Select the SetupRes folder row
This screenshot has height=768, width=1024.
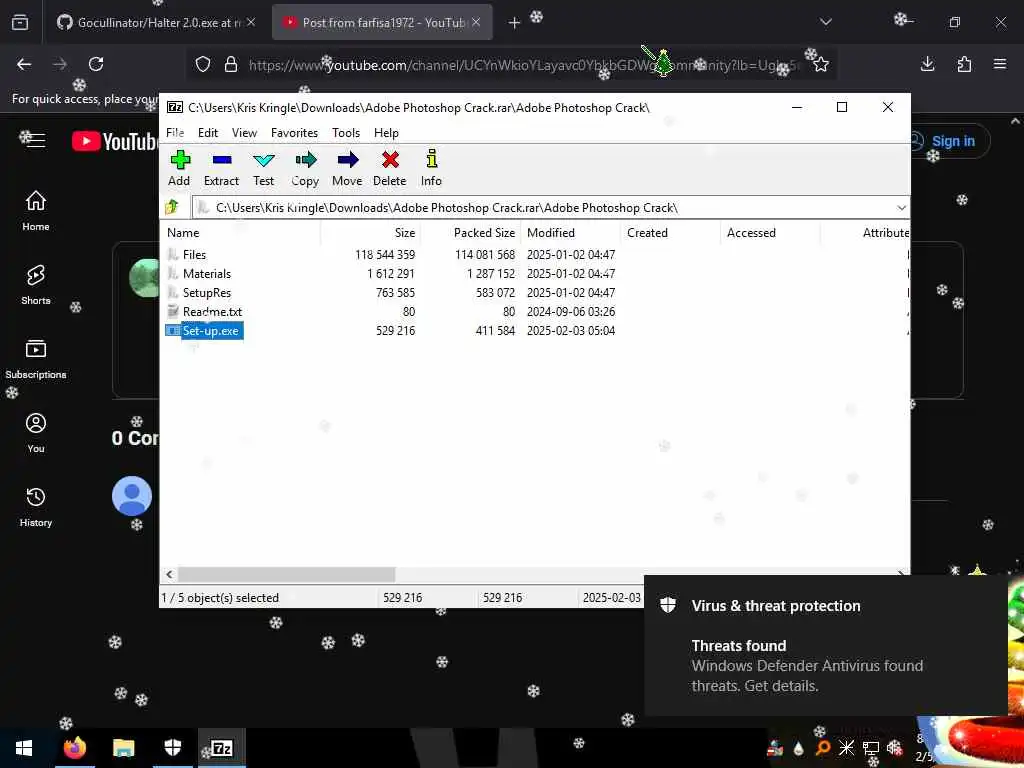[x=535, y=293]
